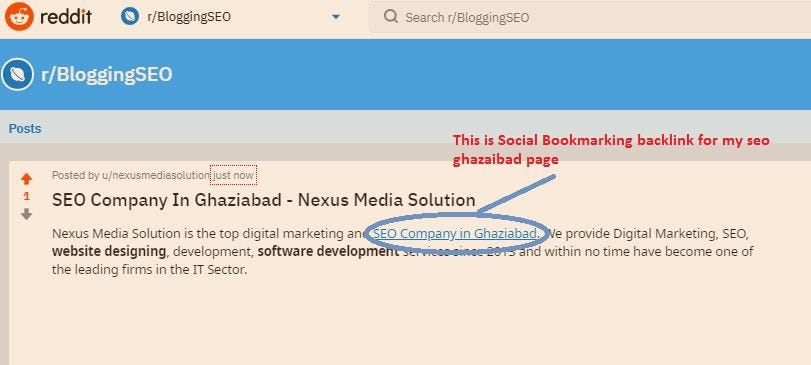Click the large community avatar in the banner
Screen dimensions: 811x365
click(17, 74)
